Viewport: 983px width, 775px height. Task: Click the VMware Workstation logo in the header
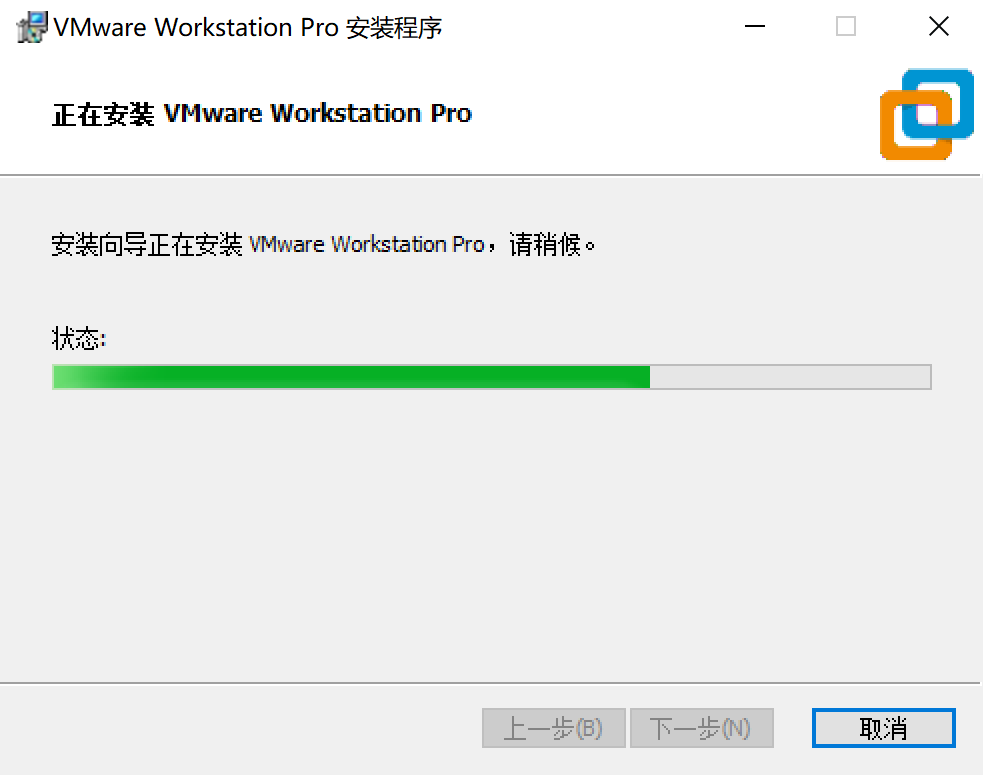(x=927, y=114)
